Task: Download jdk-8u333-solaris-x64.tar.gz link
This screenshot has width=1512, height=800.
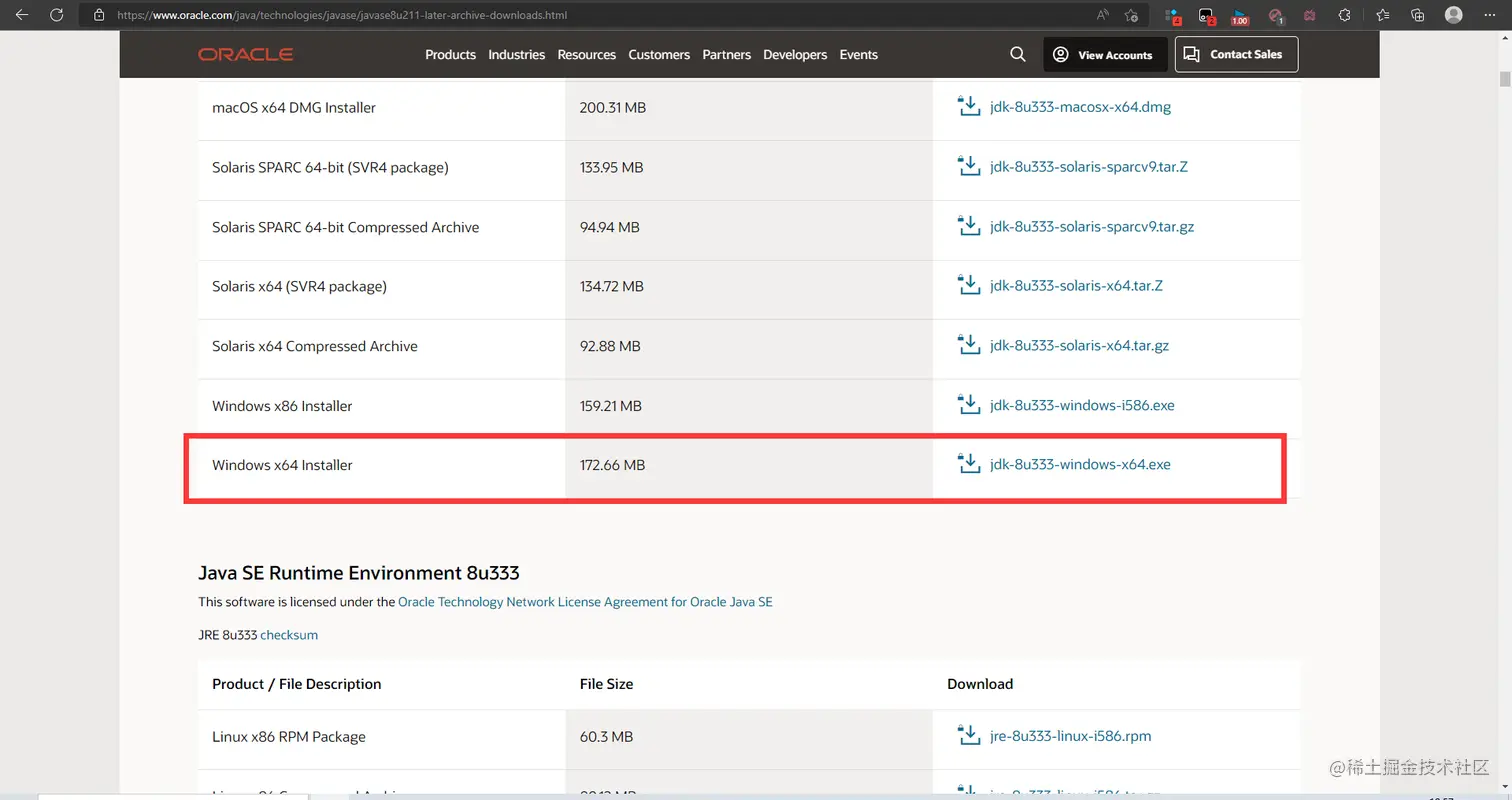Action: pos(1079,346)
